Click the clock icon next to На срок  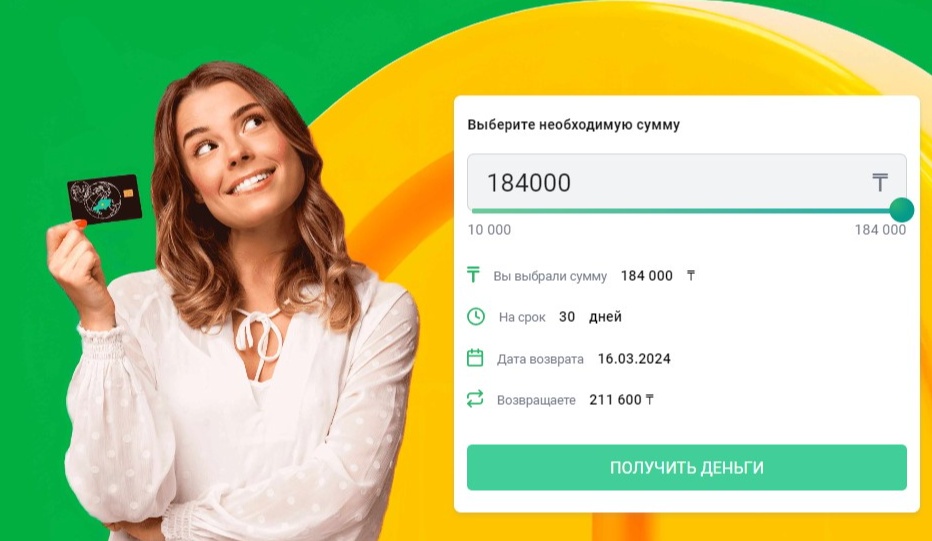tap(476, 316)
